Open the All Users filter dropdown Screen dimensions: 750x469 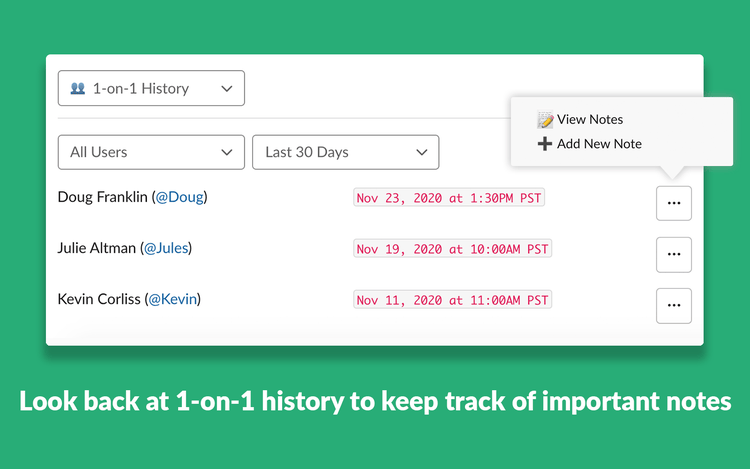151,152
